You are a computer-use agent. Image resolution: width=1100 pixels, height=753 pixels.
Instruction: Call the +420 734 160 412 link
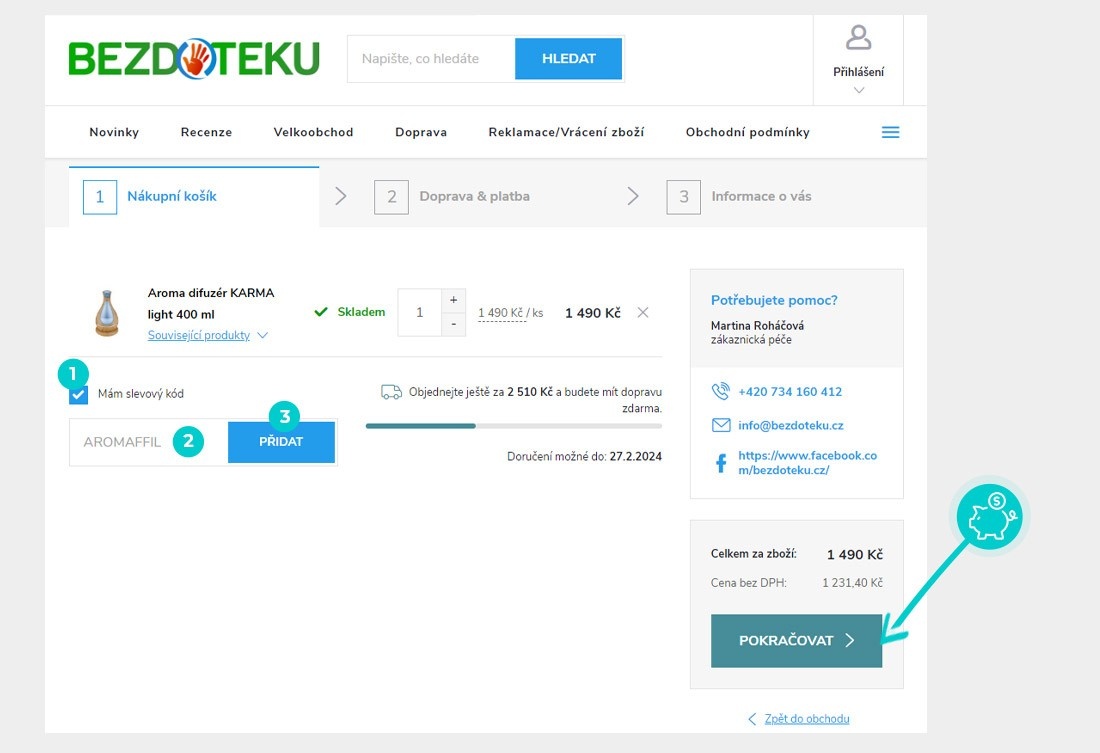790,392
